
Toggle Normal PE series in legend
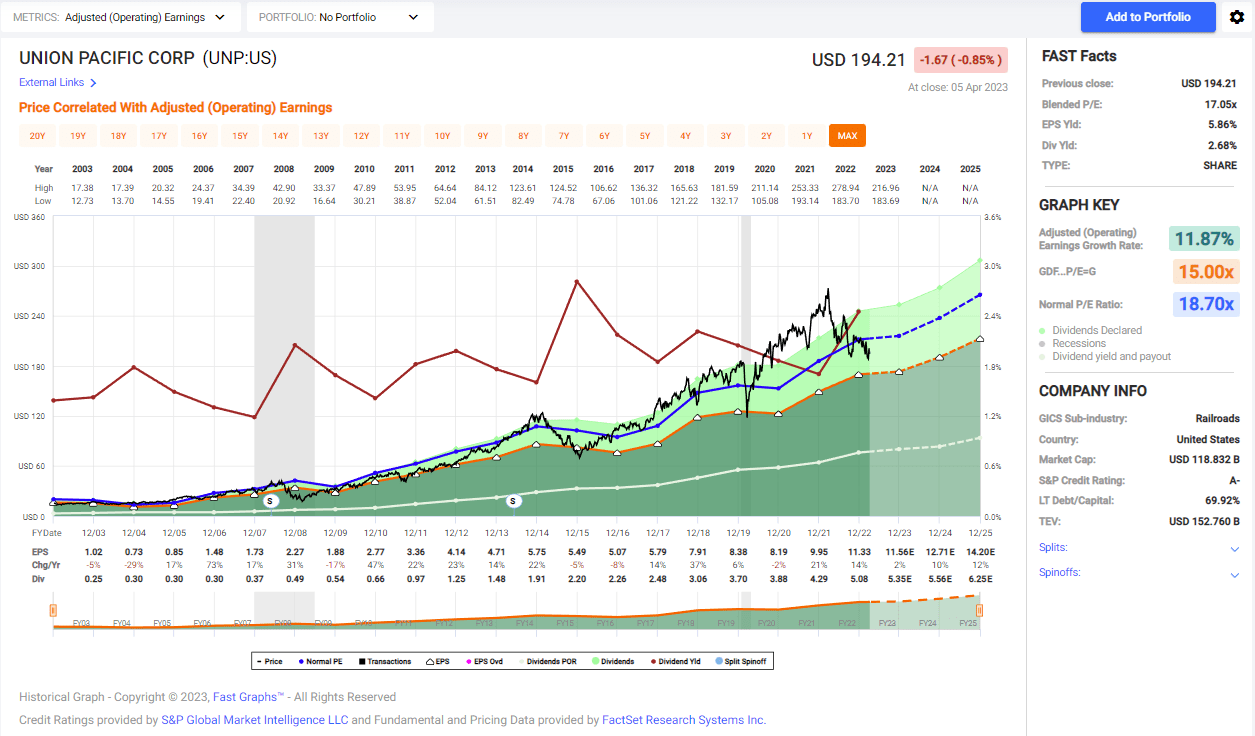pos(321,661)
